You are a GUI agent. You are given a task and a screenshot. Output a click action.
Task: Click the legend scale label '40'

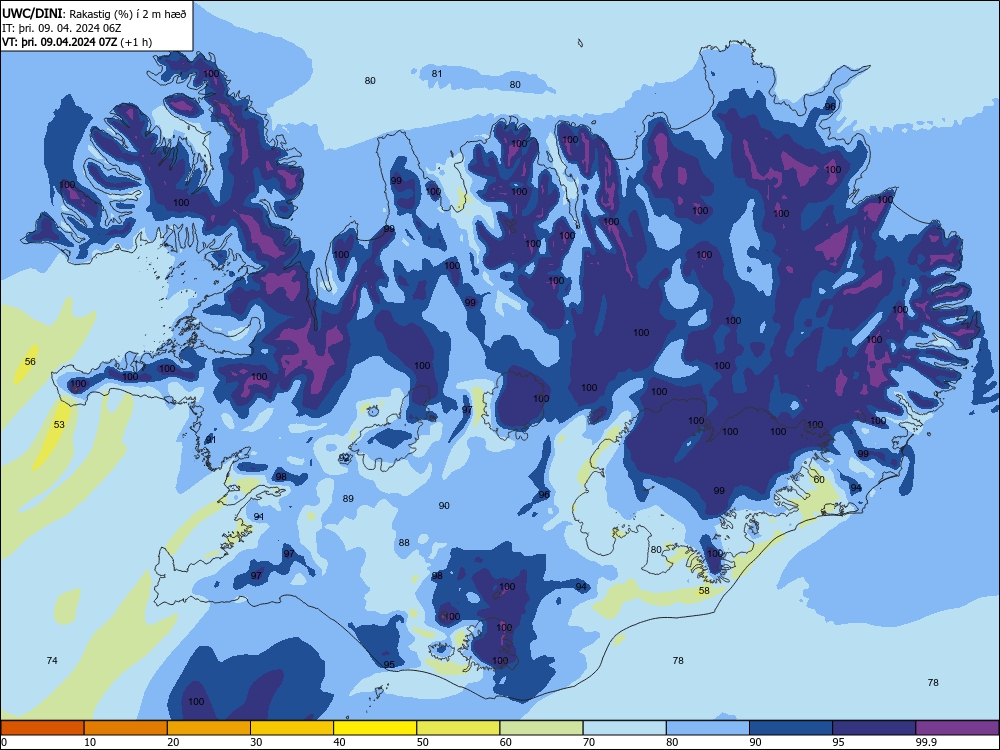click(x=340, y=742)
